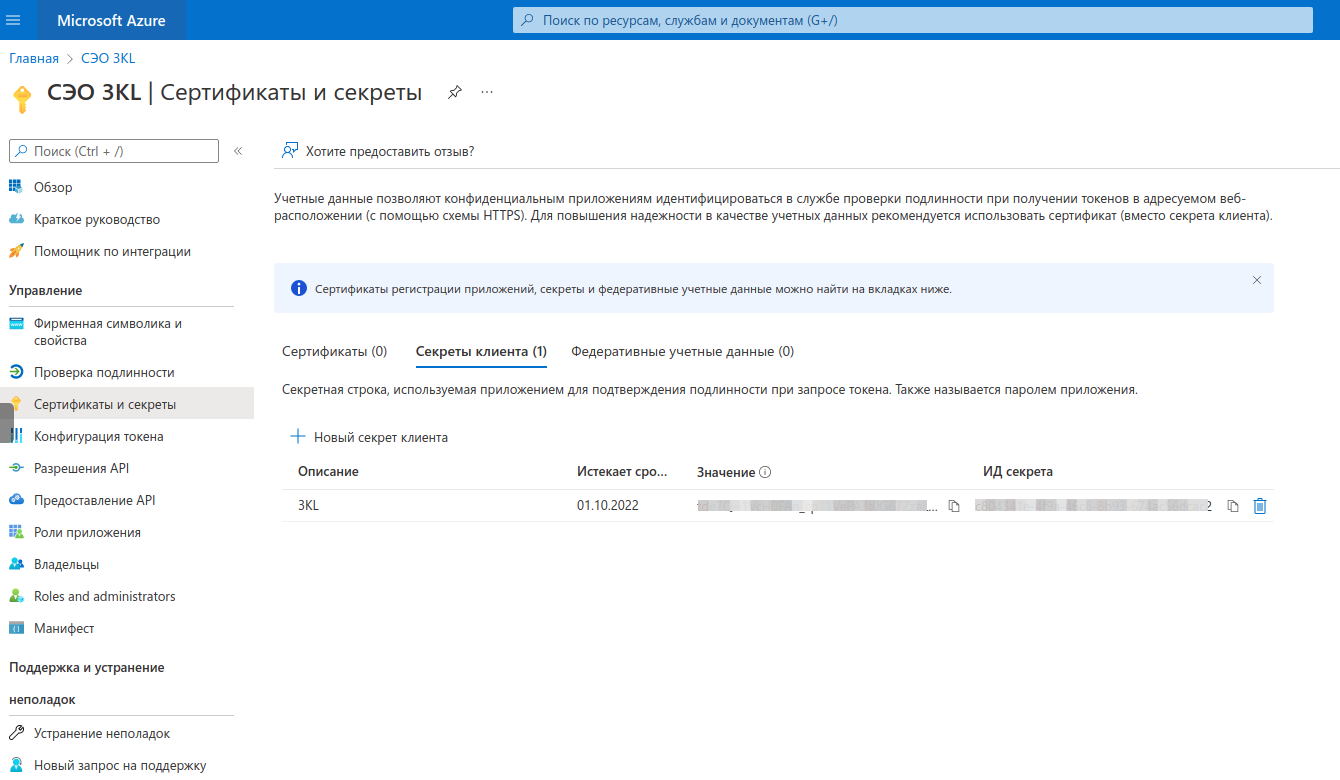
Task: Click the Конфигурация токена bars icon
Action: click(x=16, y=436)
